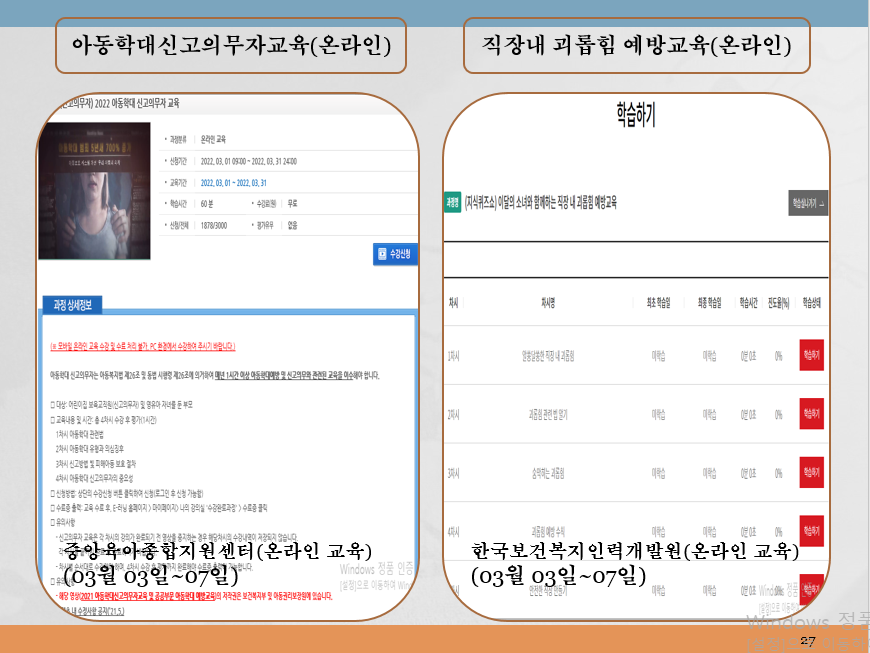Click the 3차시 lesson title in the table

[x=548, y=473]
